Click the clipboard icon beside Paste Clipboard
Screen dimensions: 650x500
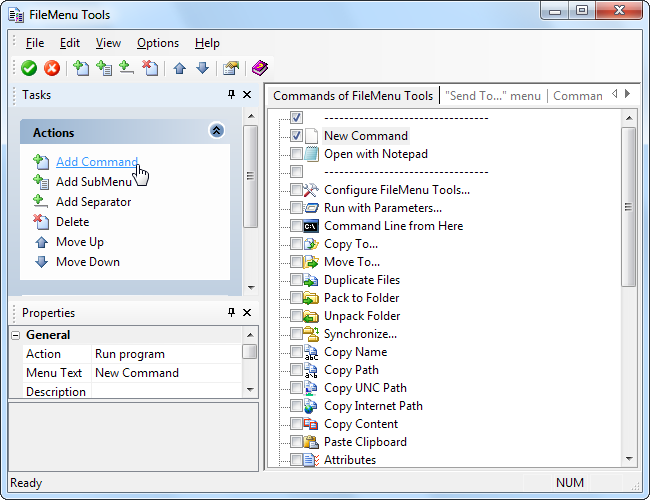pos(311,442)
